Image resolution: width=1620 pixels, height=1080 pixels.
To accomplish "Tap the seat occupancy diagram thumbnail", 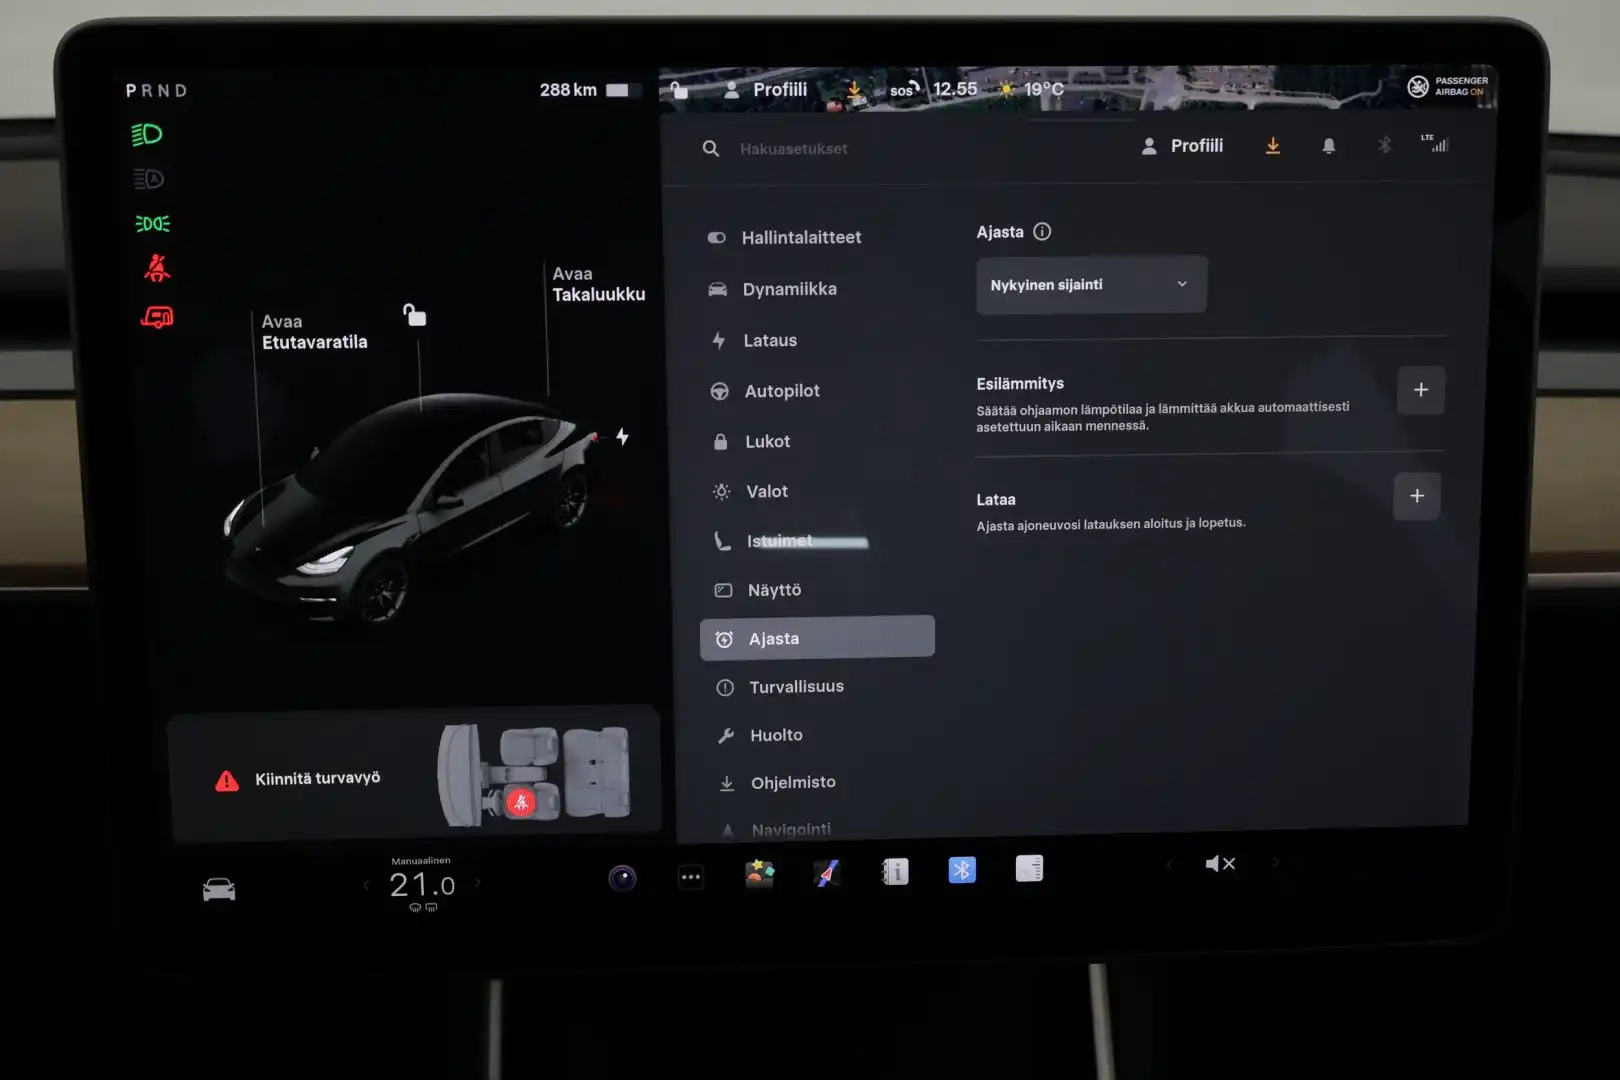I will (x=534, y=775).
